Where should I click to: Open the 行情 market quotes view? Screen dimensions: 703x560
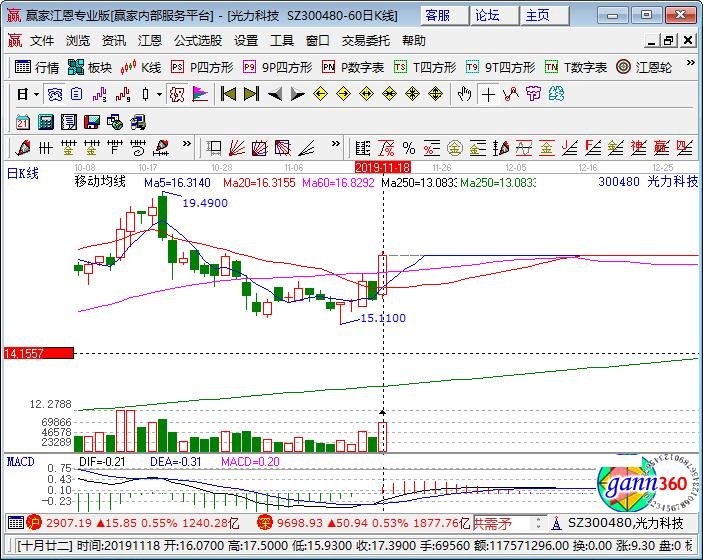(x=37, y=67)
